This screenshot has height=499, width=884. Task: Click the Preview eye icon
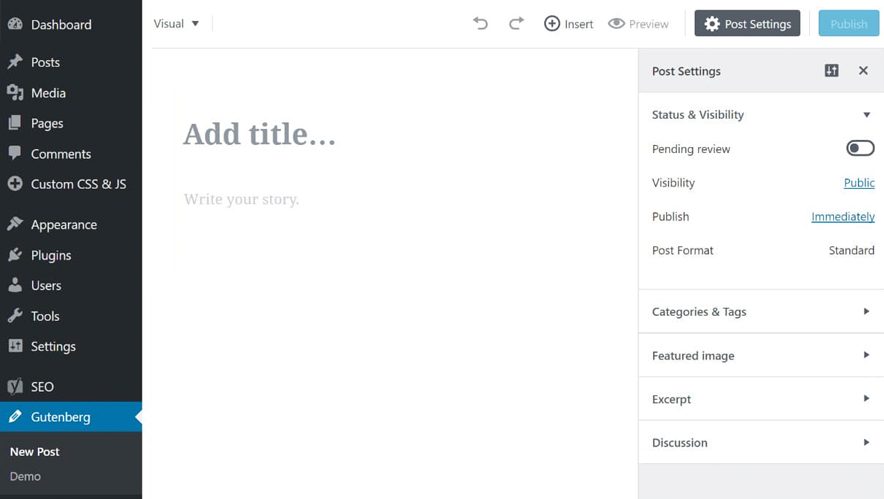pos(616,24)
